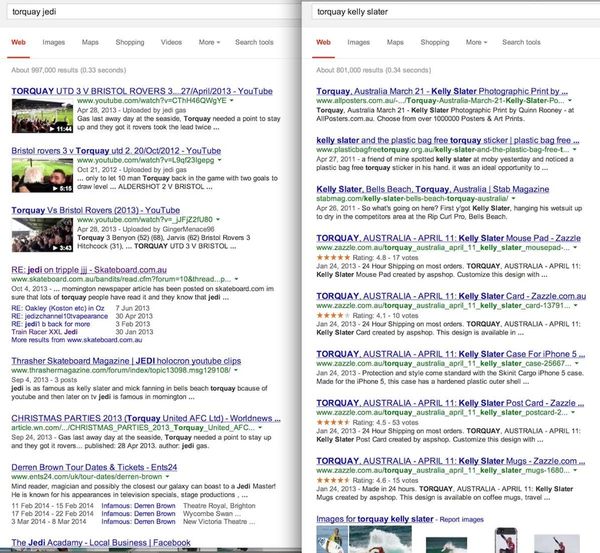
Task: Open 'RE: jedi on tripple jjj' Skateboard.com.au result
Action: click(89, 269)
